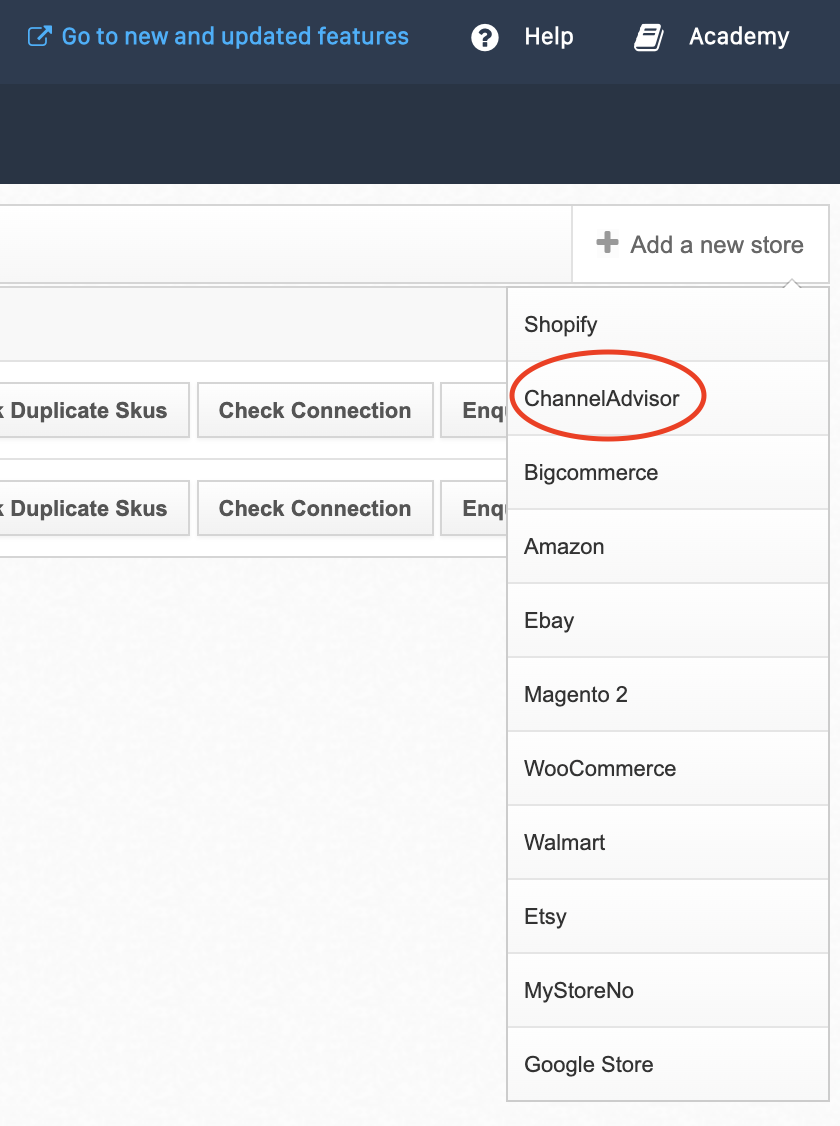
Task: Click Duplicate Skus button in first row
Action: pyautogui.click(x=93, y=410)
